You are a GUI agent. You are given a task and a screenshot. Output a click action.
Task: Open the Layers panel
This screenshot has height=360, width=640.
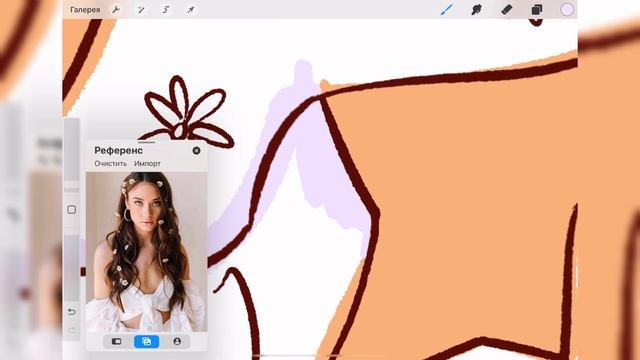(x=537, y=9)
